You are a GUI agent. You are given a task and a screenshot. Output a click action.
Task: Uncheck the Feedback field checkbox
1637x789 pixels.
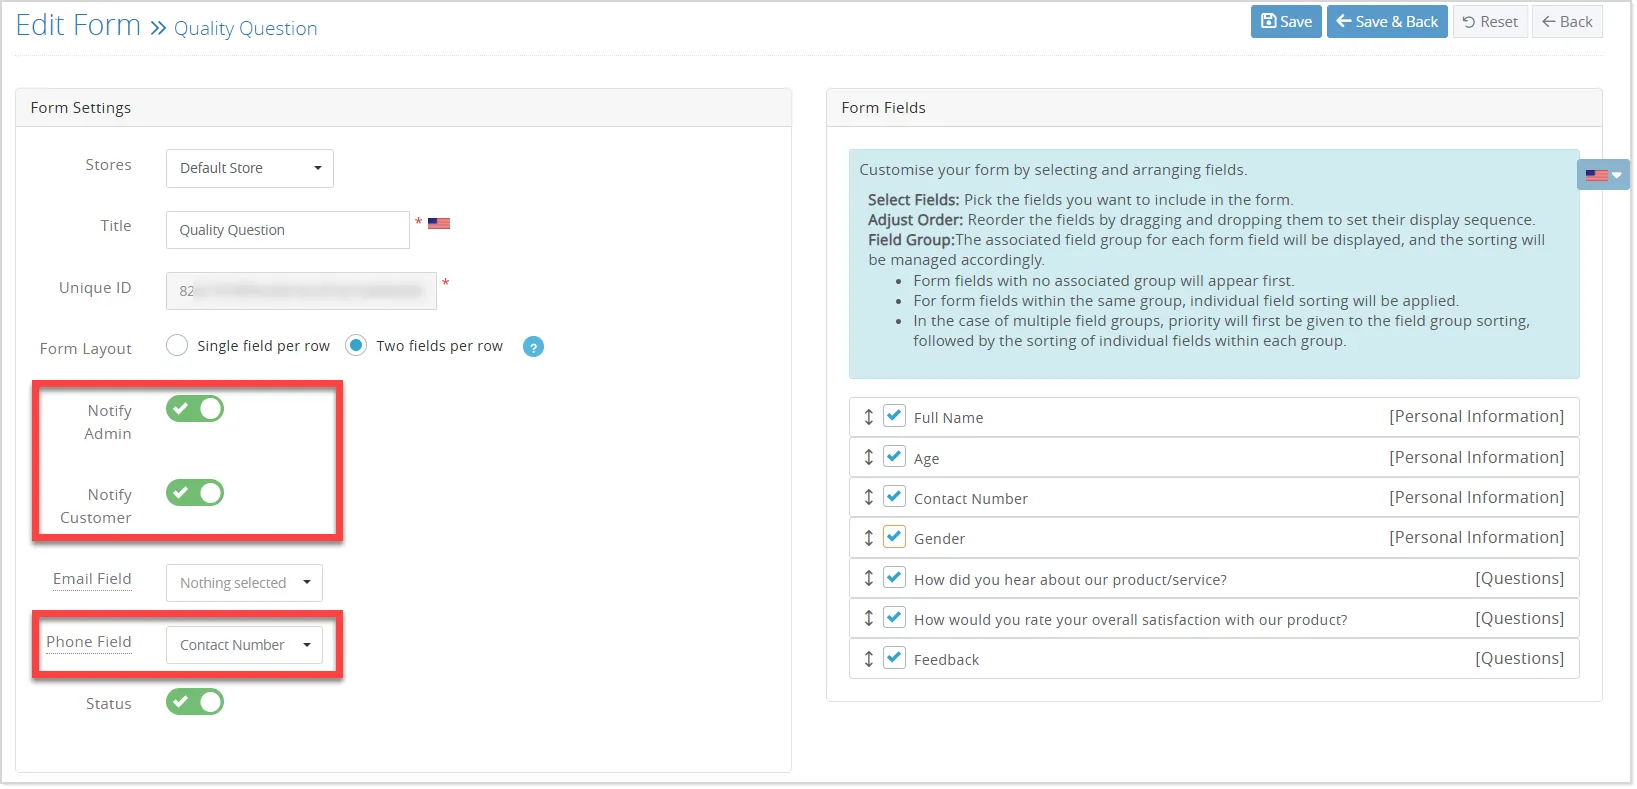tap(895, 658)
